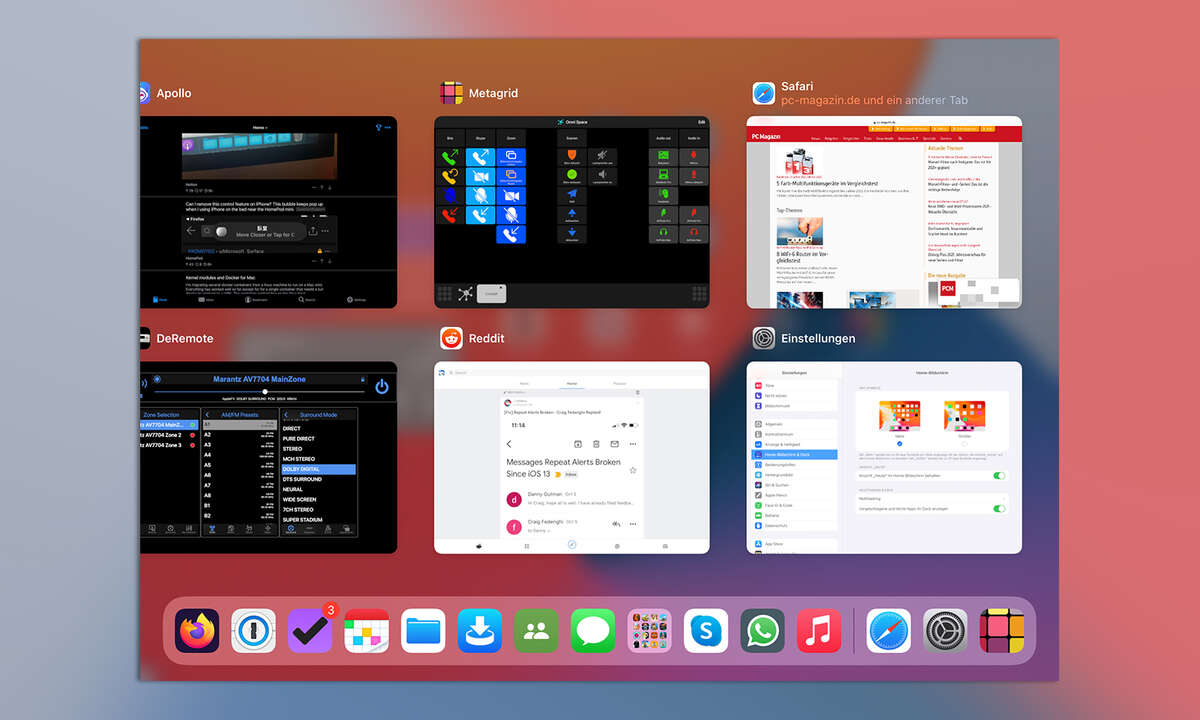Select AV7704 Zone 3 in DeRemote
1200x720 pixels.
[x=169, y=445]
